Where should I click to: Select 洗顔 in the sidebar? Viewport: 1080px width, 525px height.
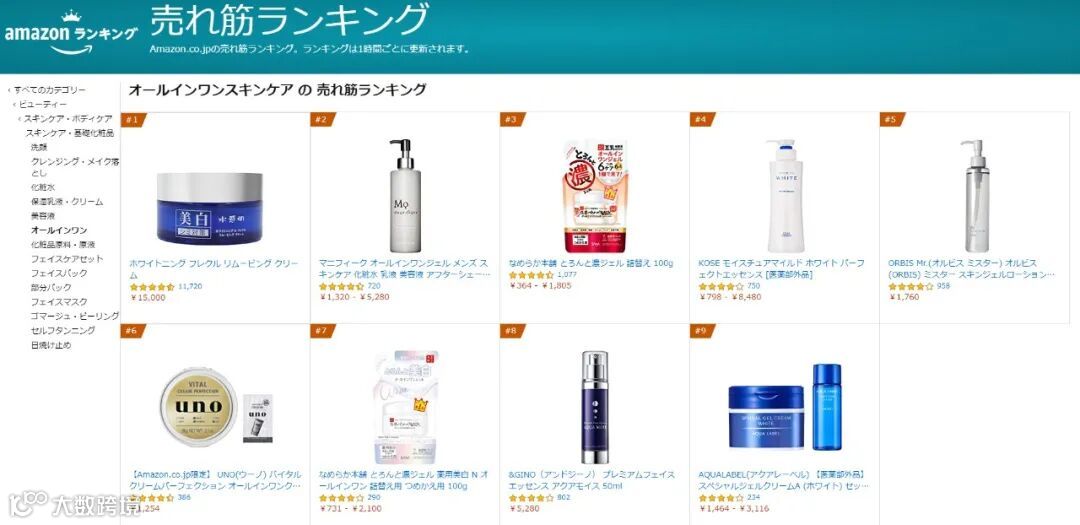click(39, 147)
